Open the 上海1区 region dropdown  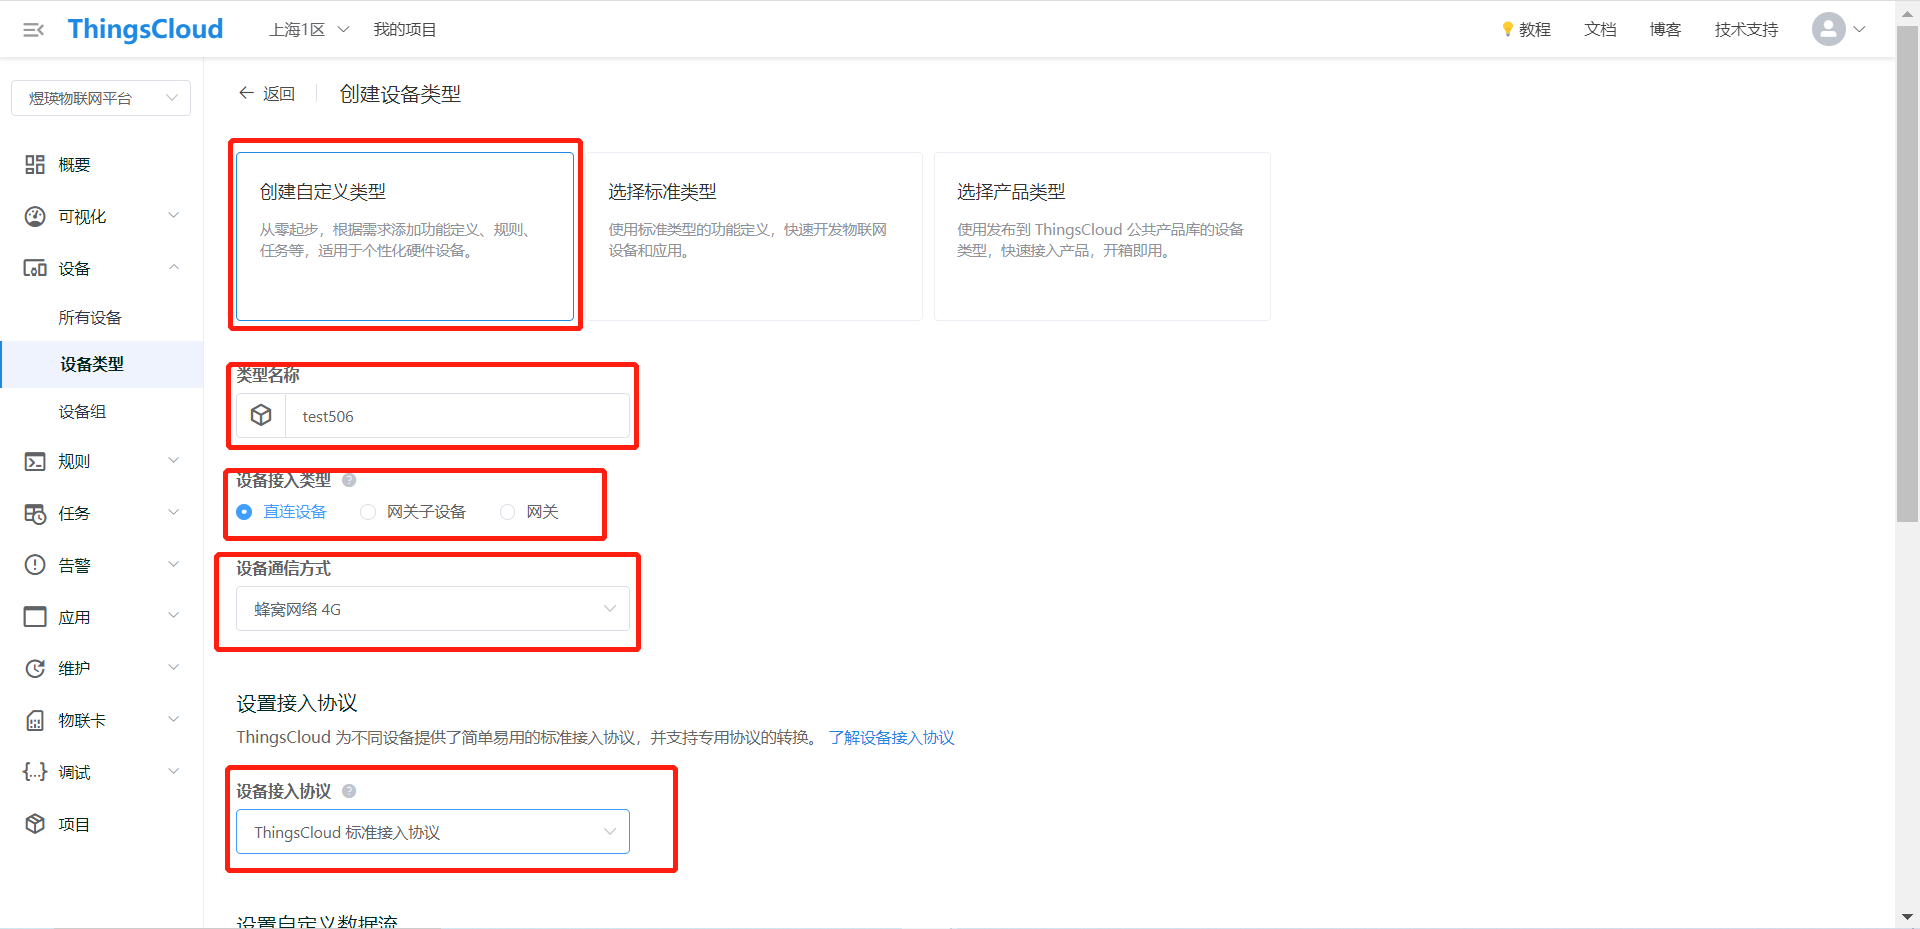309,29
